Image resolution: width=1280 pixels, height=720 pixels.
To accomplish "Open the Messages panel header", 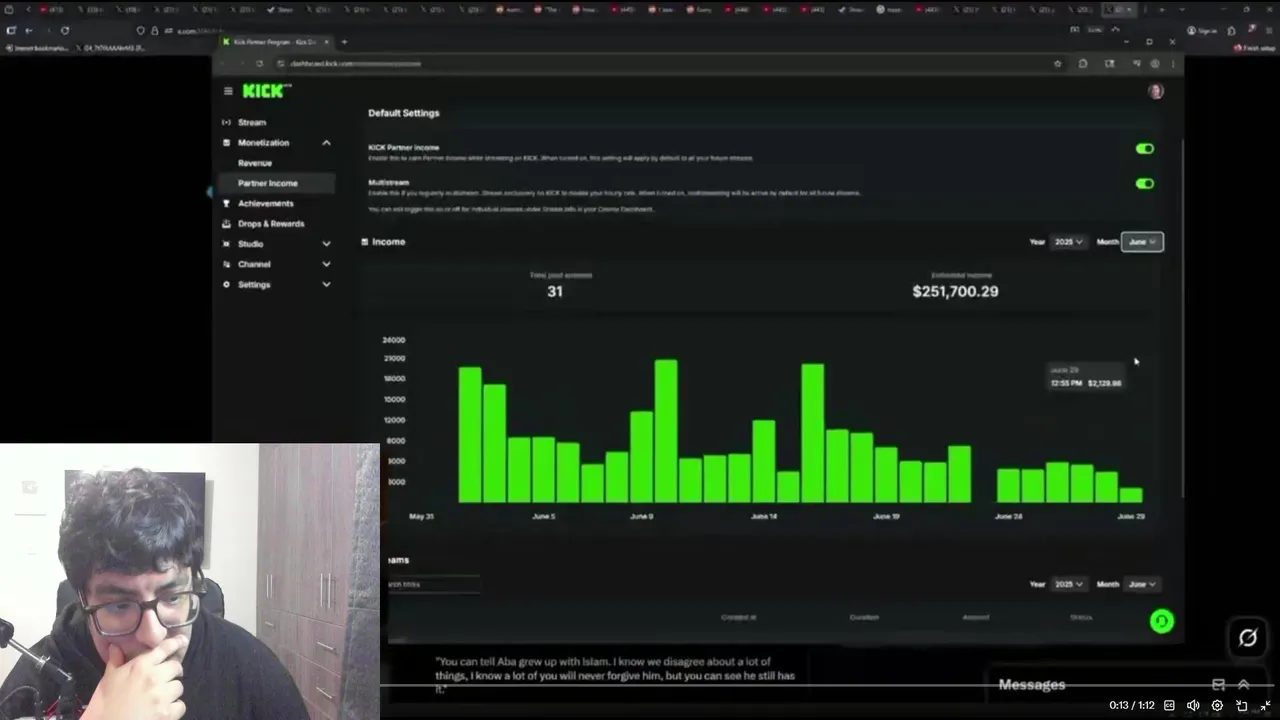I will pyautogui.click(x=1032, y=685).
